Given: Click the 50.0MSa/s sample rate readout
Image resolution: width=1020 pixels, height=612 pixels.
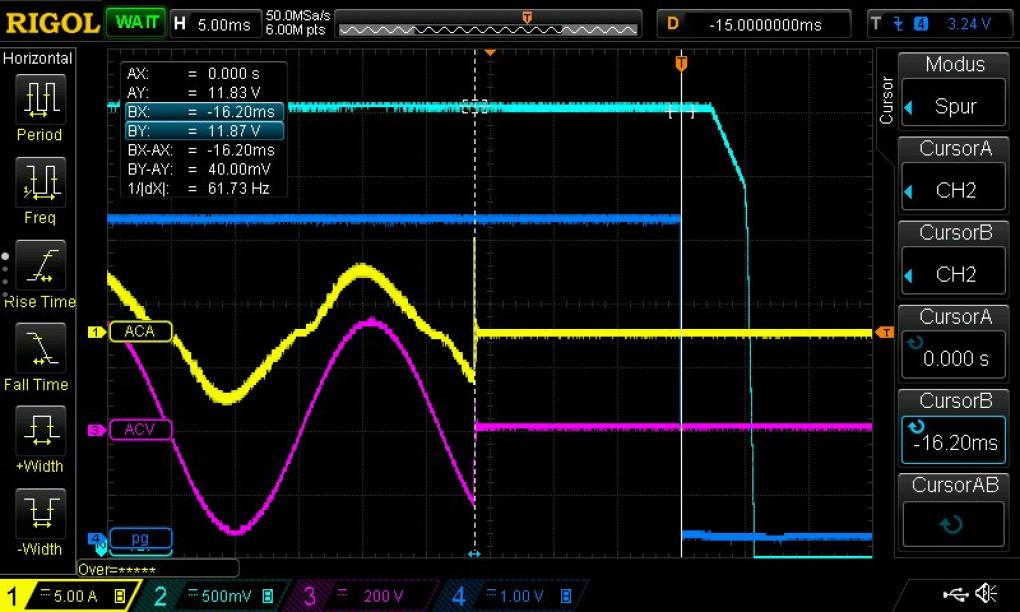Looking at the screenshot, I should (298, 15).
